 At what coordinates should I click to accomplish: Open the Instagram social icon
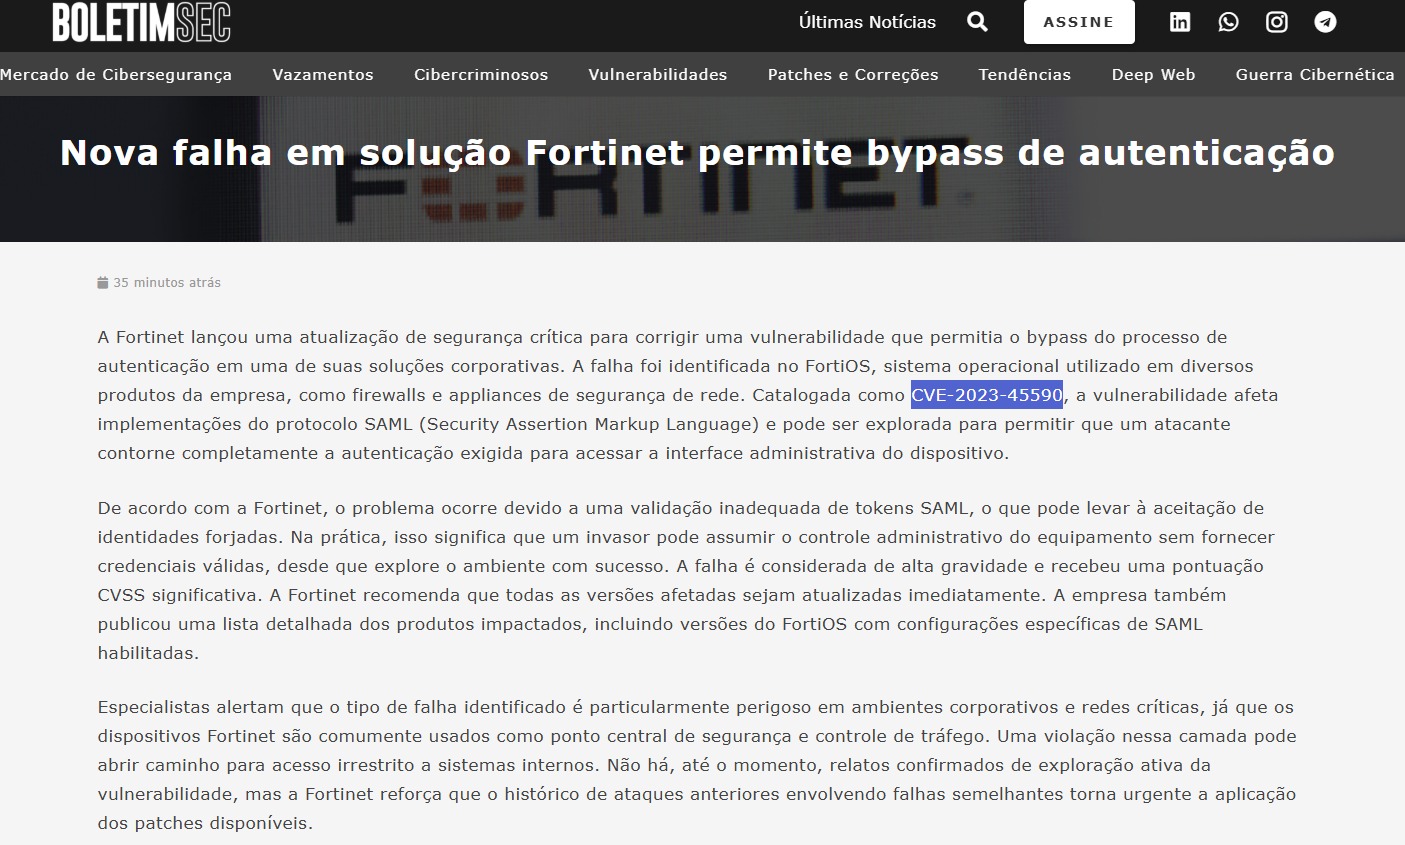click(1277, 22)
